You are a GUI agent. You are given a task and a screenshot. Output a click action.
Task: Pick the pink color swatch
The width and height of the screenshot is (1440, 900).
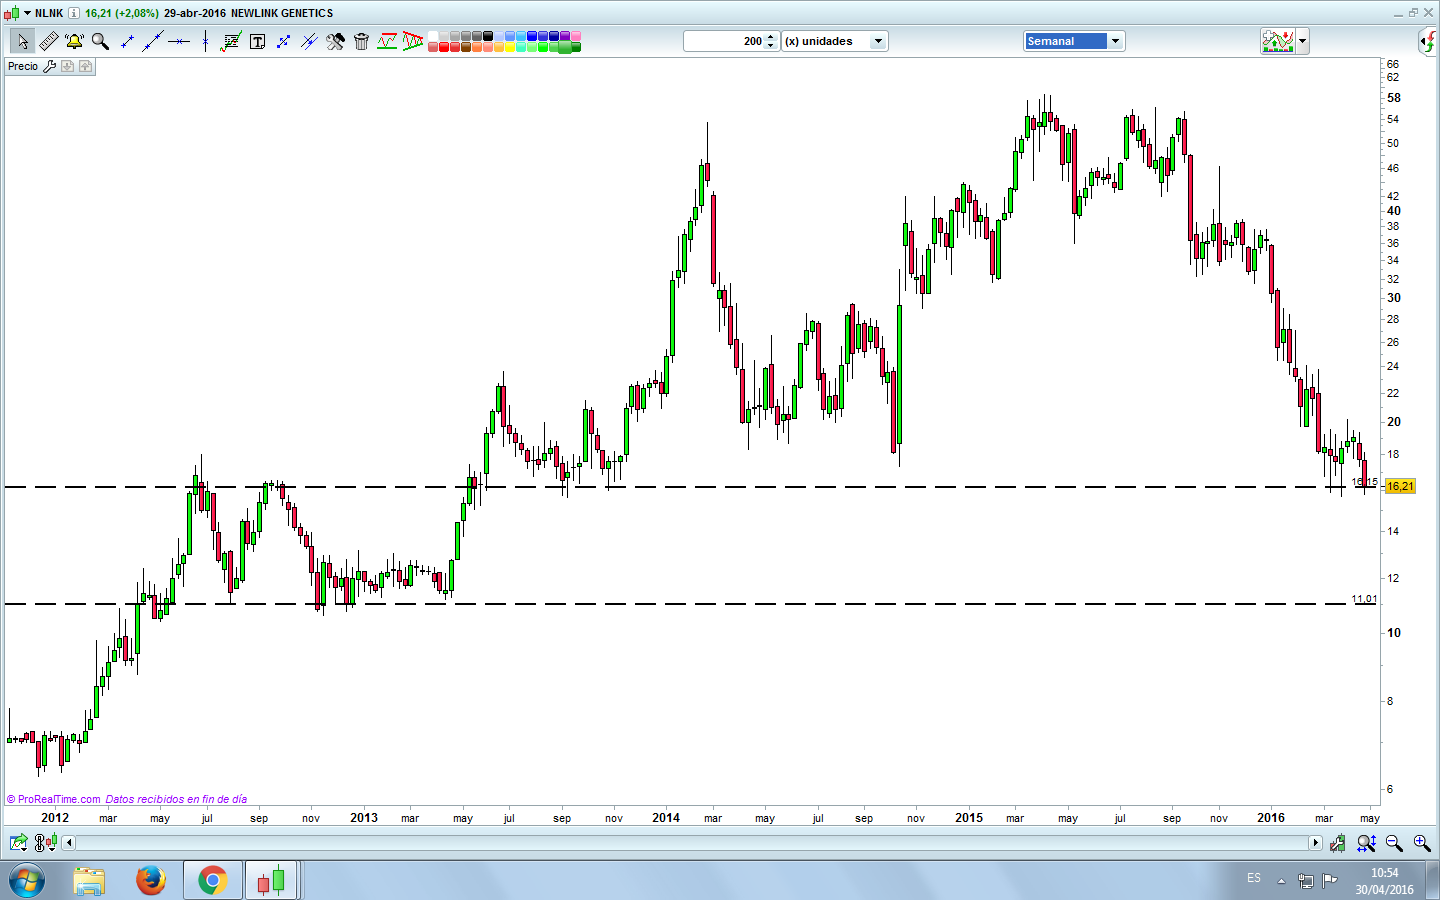[576, 36]
